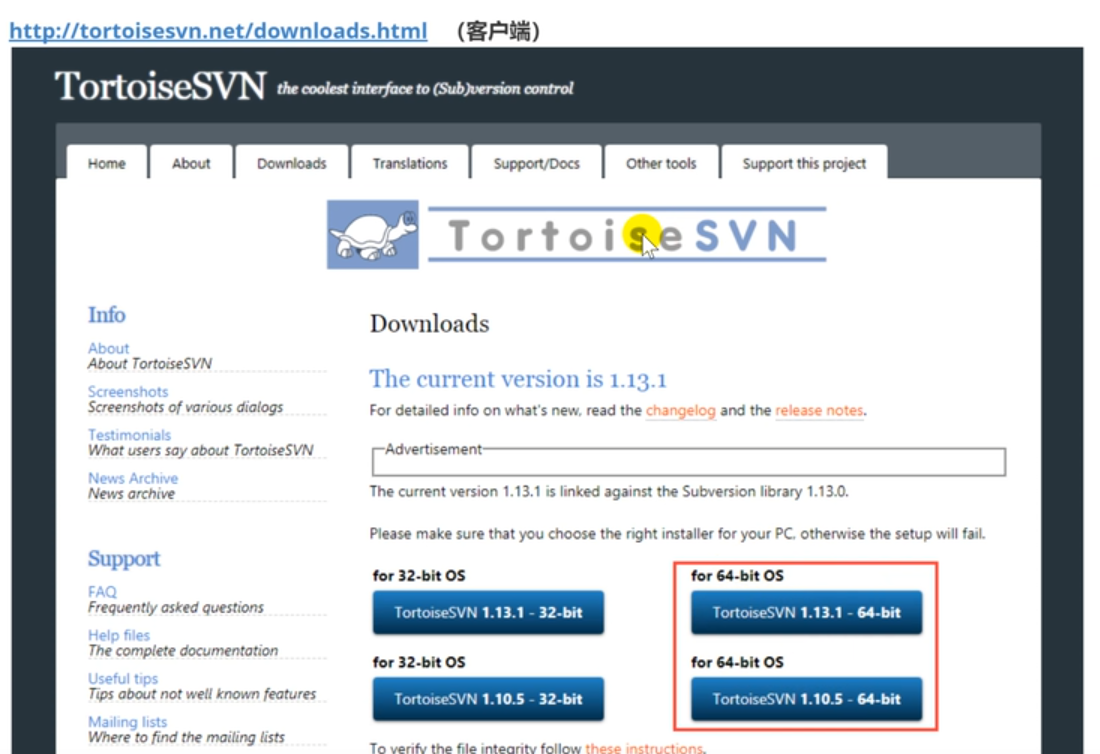Click 'Where to find the mailing lists' text

pyautogui.click(x=187, y=737)
